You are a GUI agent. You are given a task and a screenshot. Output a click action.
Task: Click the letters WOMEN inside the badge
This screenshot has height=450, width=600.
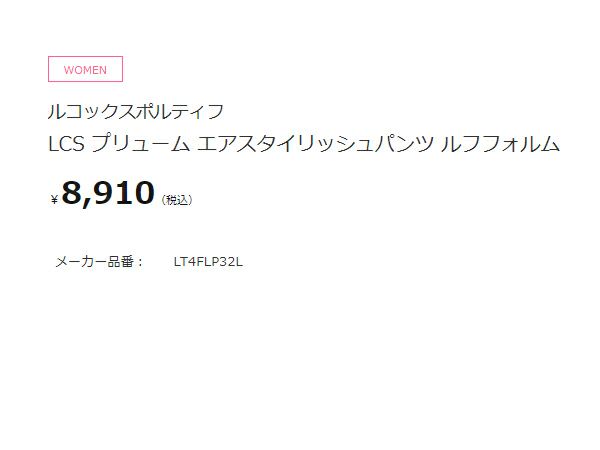tap(85, 70)
